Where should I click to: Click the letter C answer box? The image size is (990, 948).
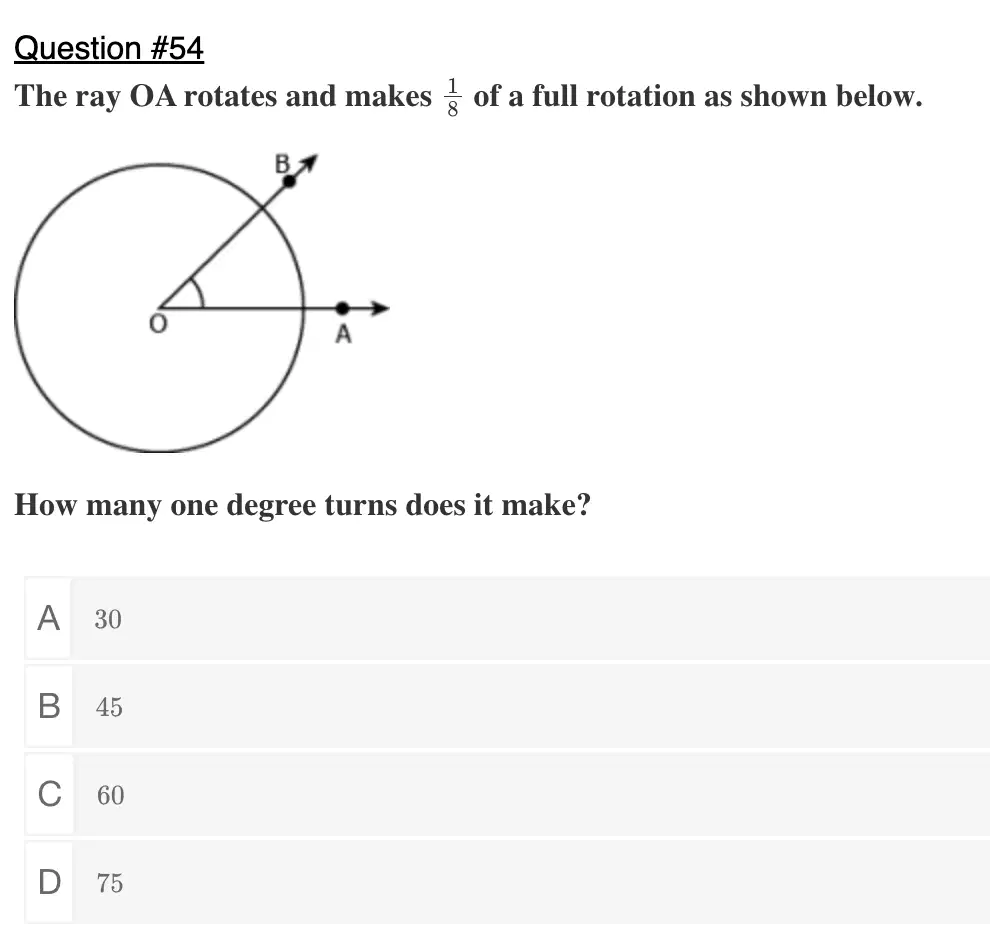(x=49, y=794)
